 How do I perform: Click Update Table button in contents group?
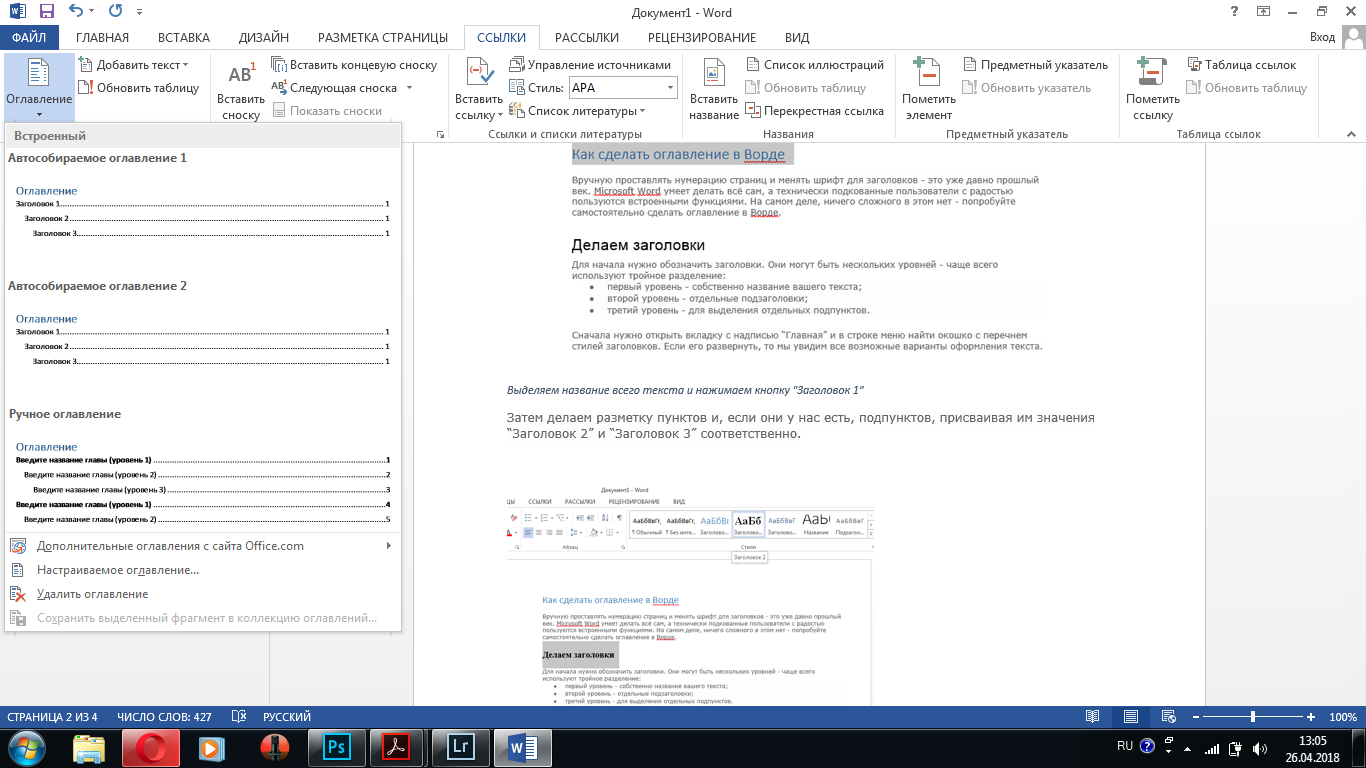(x=147, y=88)
